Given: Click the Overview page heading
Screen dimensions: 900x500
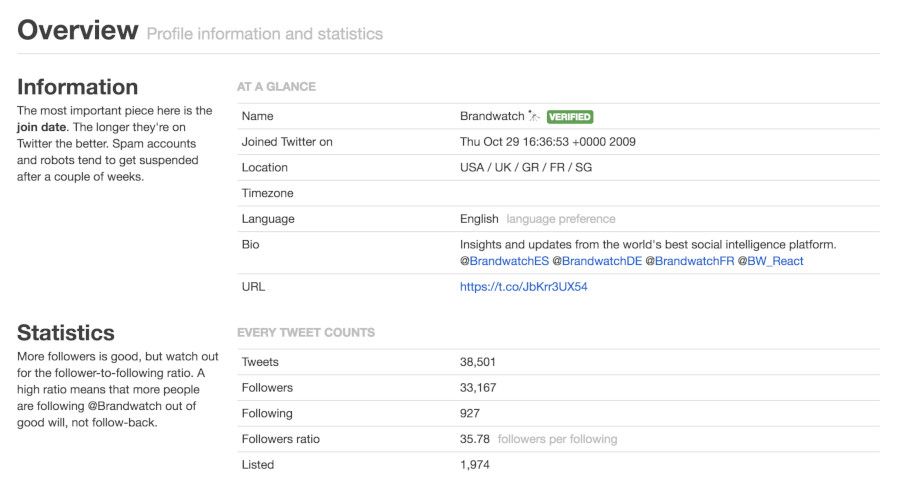Looking at the screenshot, I should click(78, 30).
